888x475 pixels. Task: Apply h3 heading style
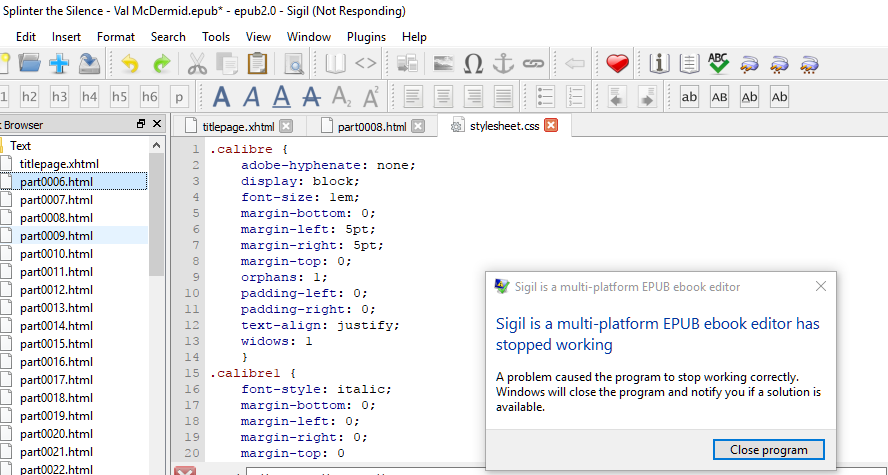click(x=59, y=97)
